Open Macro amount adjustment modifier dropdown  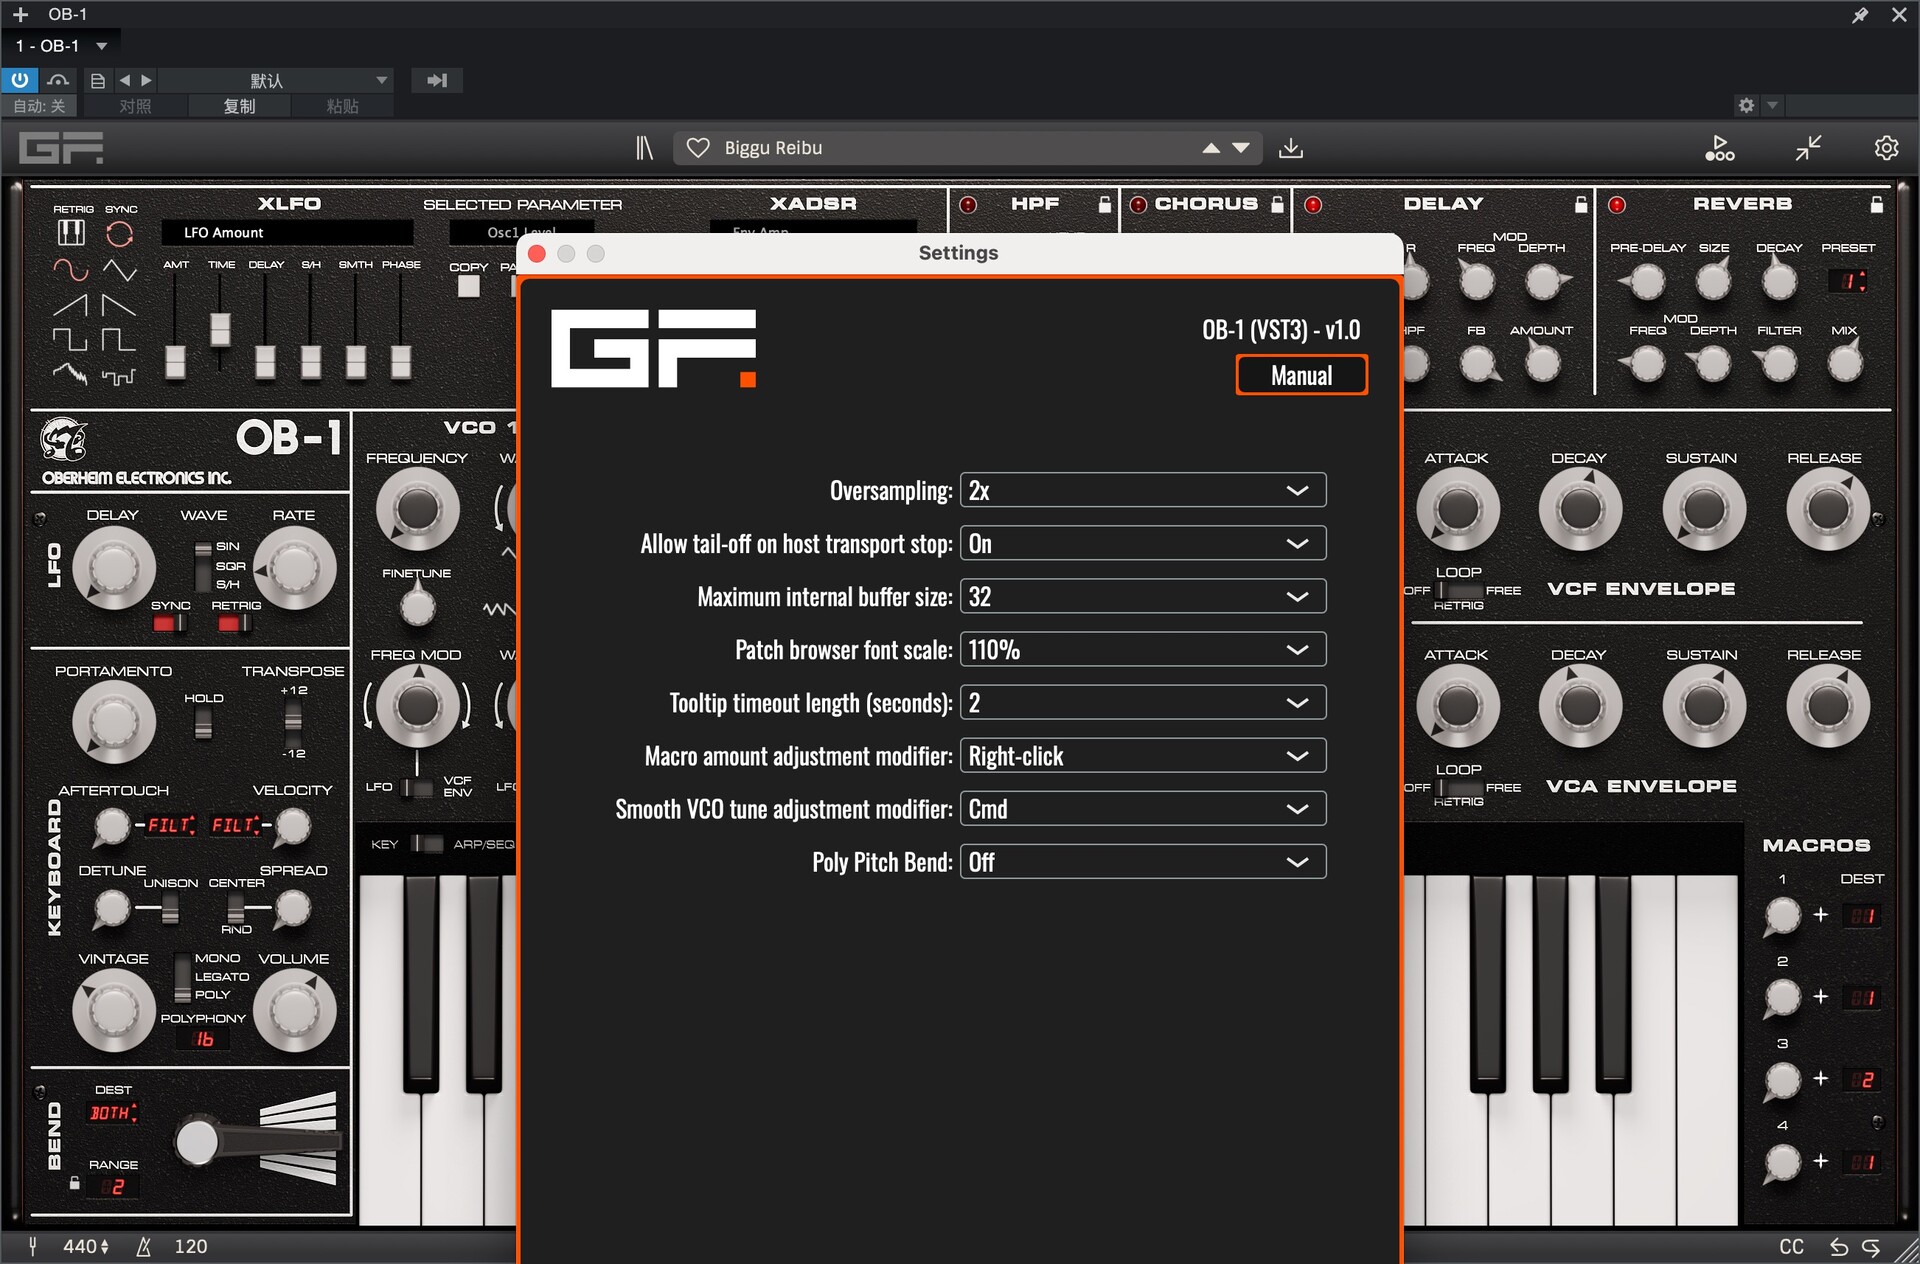[1143, 755]
